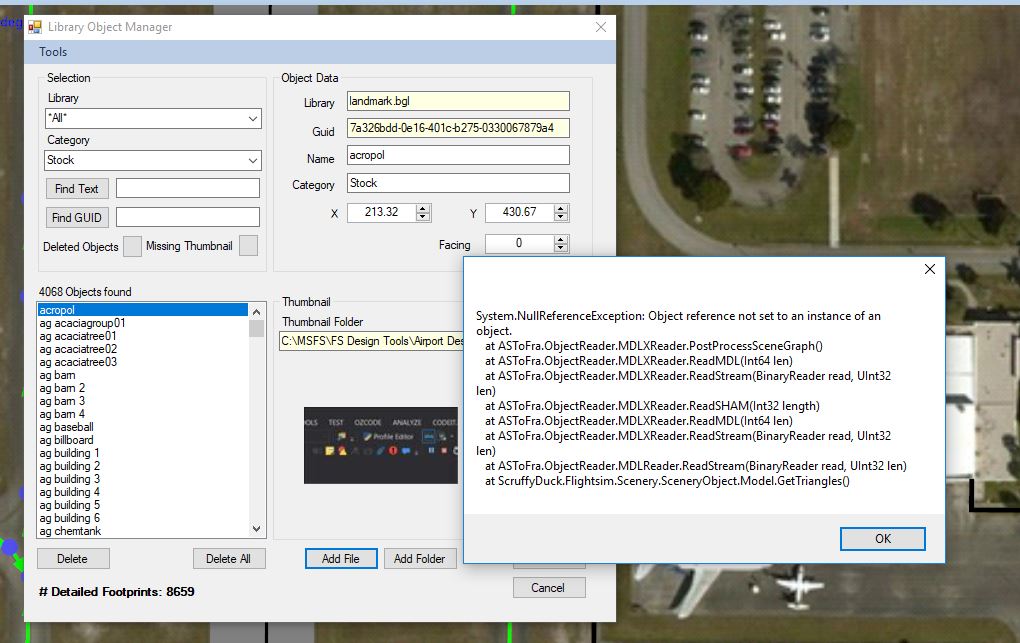Increase the X value with up arrow
Viewport: 1020px width, 643px height.
coord(423,208)
